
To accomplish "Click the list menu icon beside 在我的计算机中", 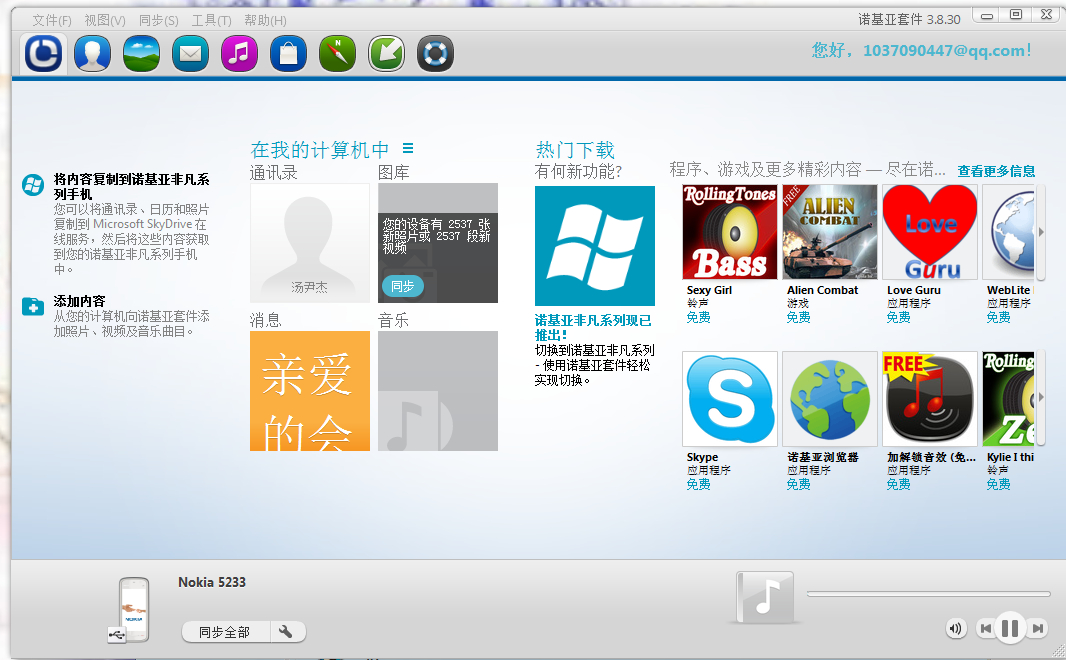I will [x=408, y=147].
